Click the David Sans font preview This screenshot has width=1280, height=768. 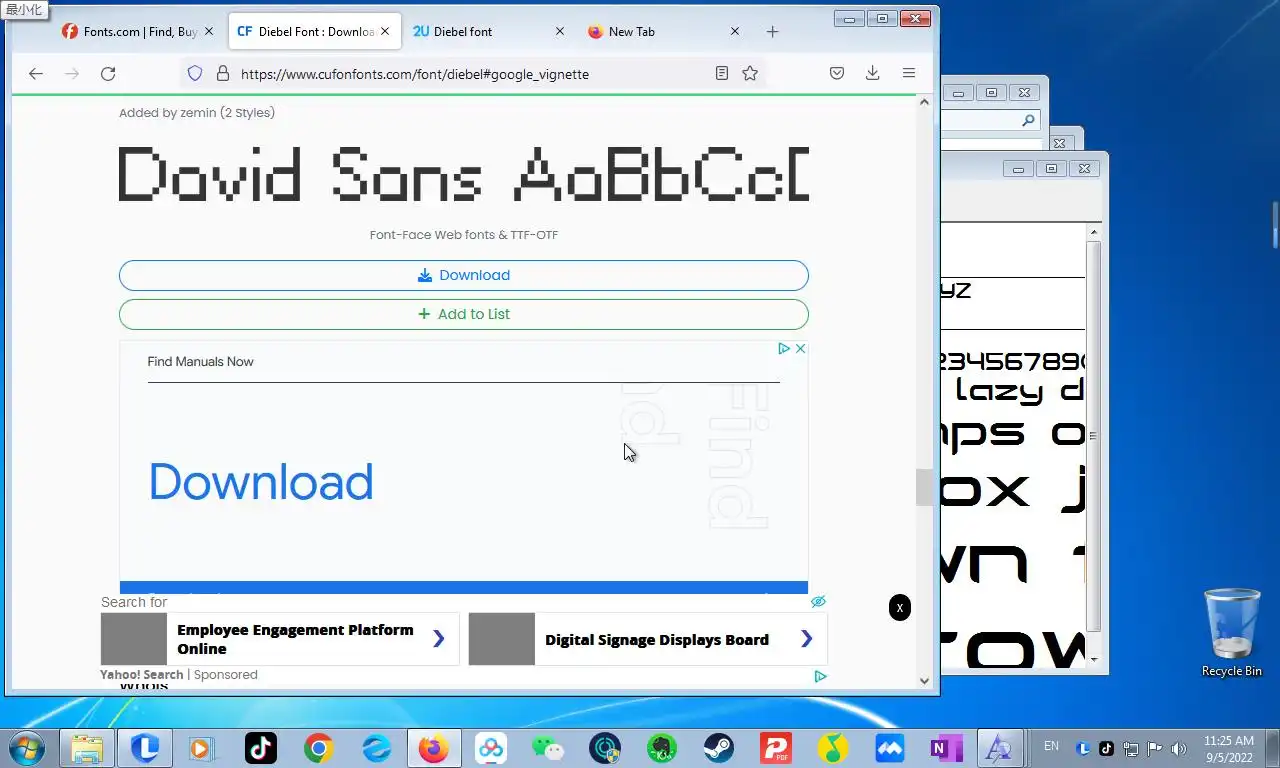pyautogui.click(x=463, y=174)
